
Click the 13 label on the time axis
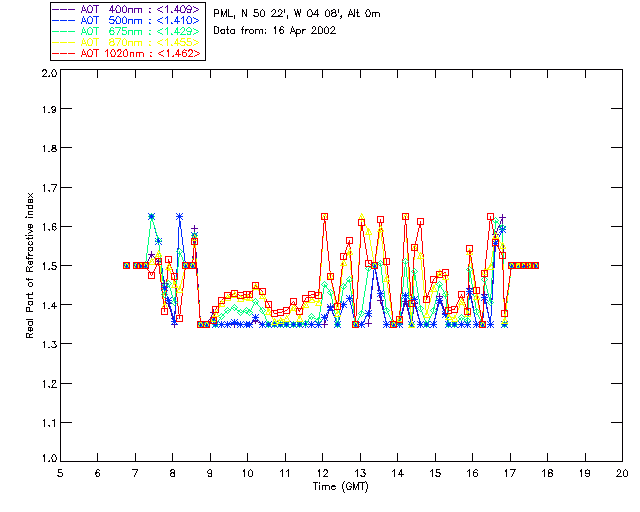click(x=360, y=473)
